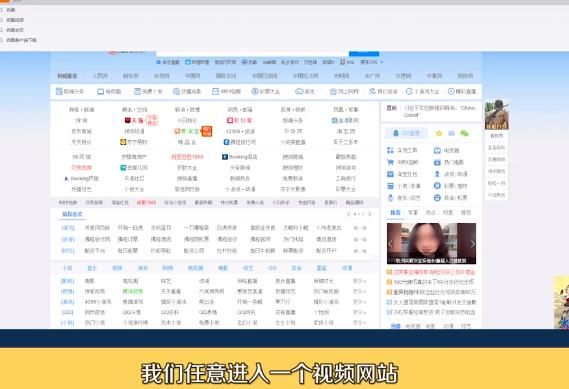This screenshot has width=569, height=389.
Task: Open the 天猫 site with red cat icon
Action: [x=134, y=120]
